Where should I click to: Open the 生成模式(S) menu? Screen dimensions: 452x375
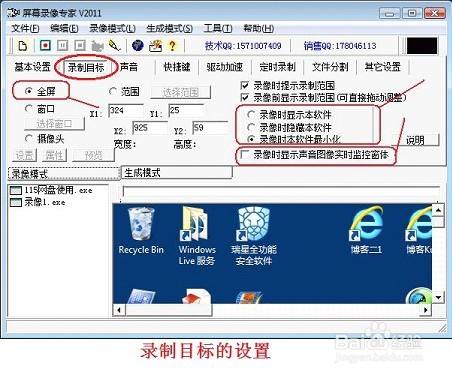click(x=170, y=29)
